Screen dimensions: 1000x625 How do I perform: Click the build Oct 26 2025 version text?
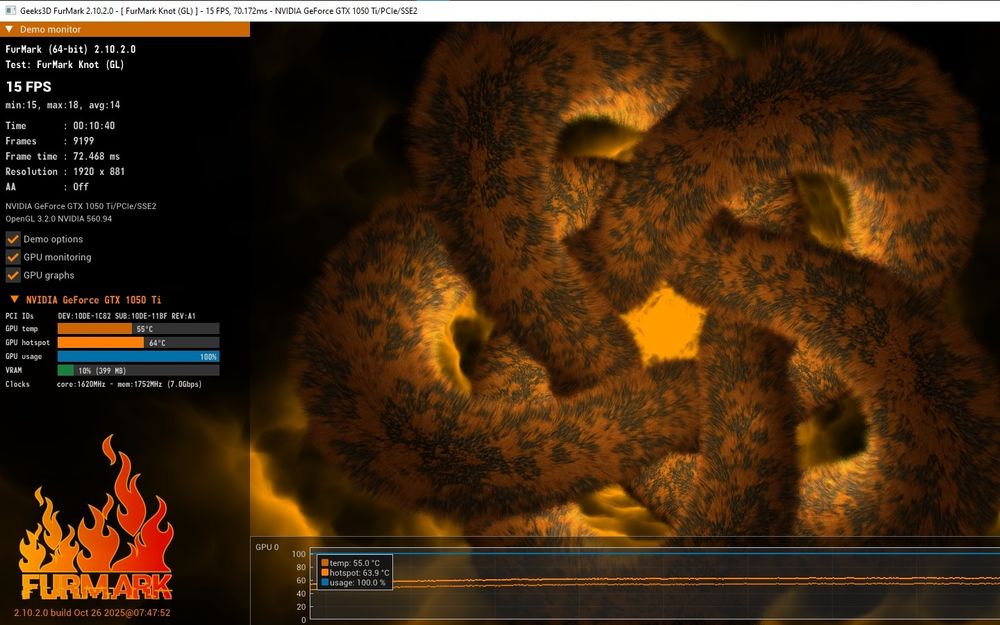pos(92,613)
